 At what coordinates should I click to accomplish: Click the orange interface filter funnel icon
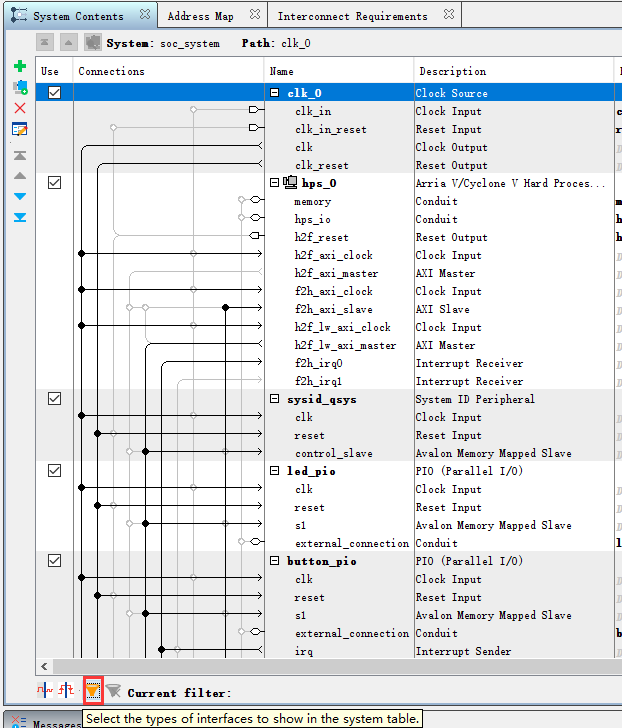[93, 690]
